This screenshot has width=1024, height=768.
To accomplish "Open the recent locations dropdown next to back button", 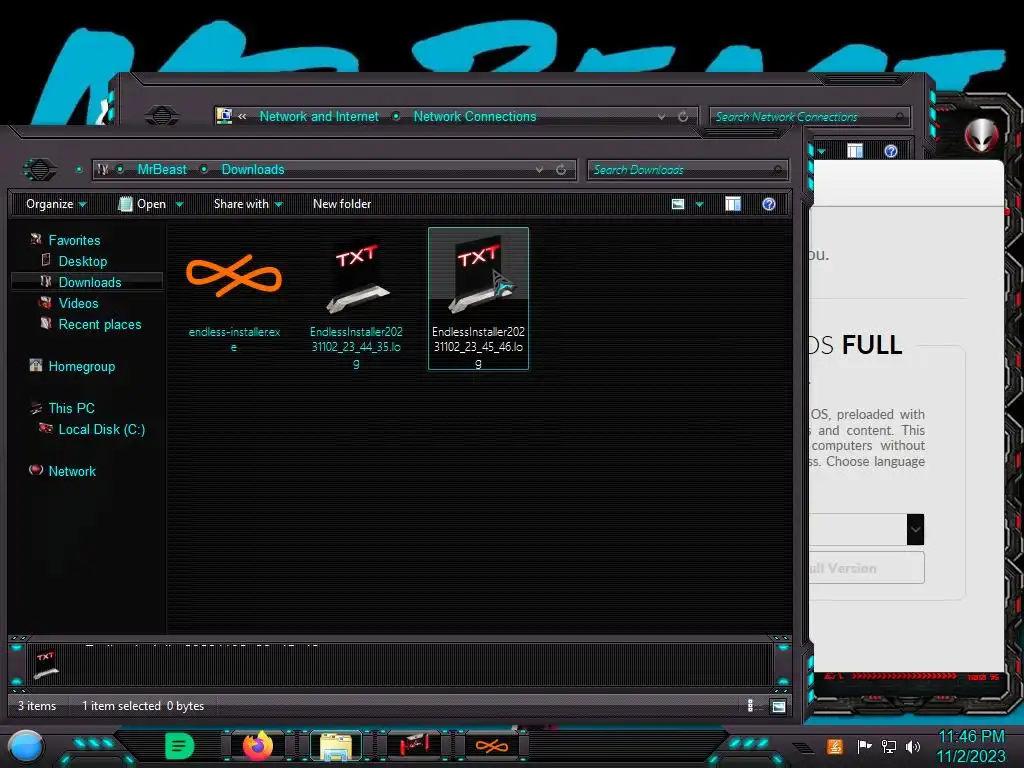I will pos(79,170).
